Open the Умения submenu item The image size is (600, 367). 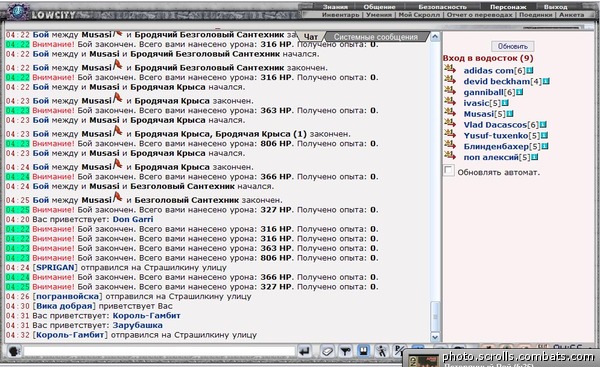[x=379, y=15]
